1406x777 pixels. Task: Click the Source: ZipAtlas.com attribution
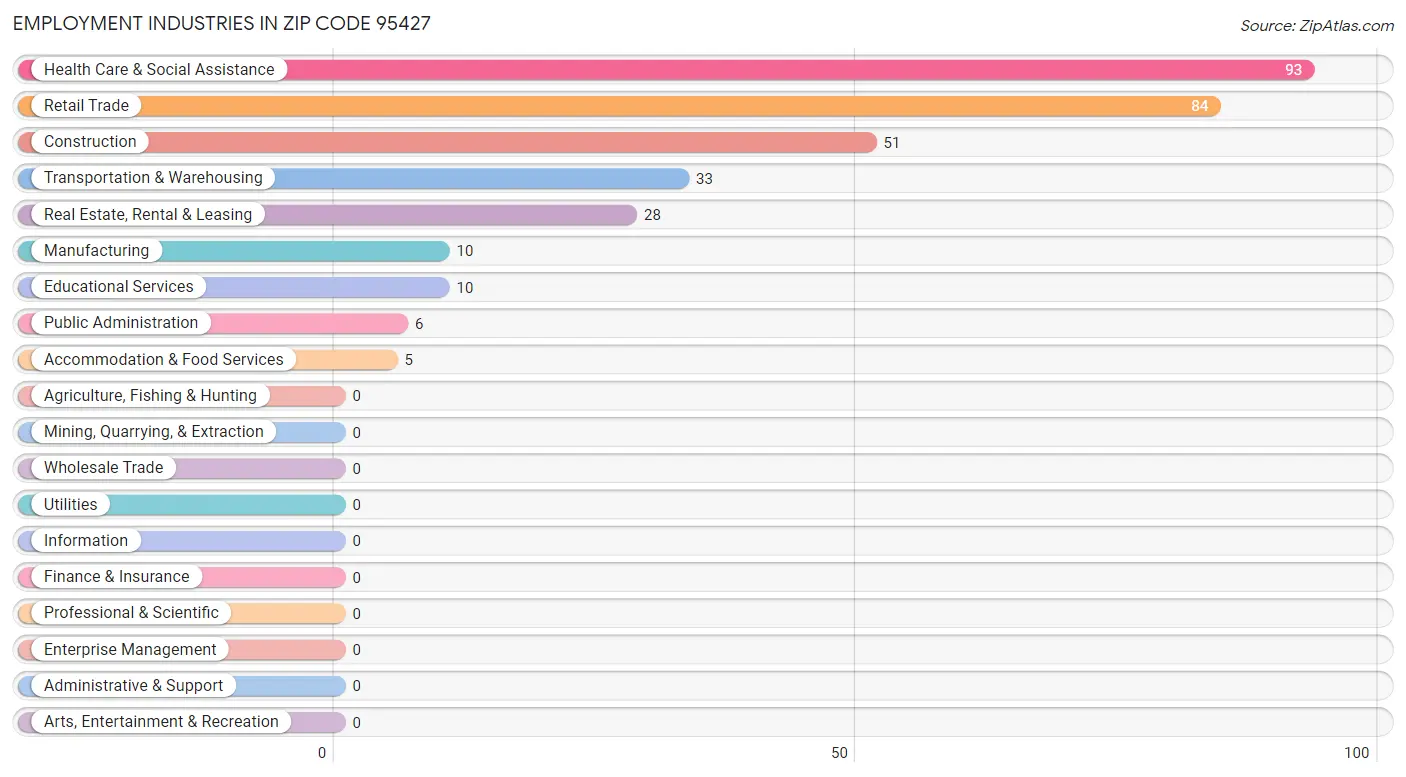coord(1316,26)
